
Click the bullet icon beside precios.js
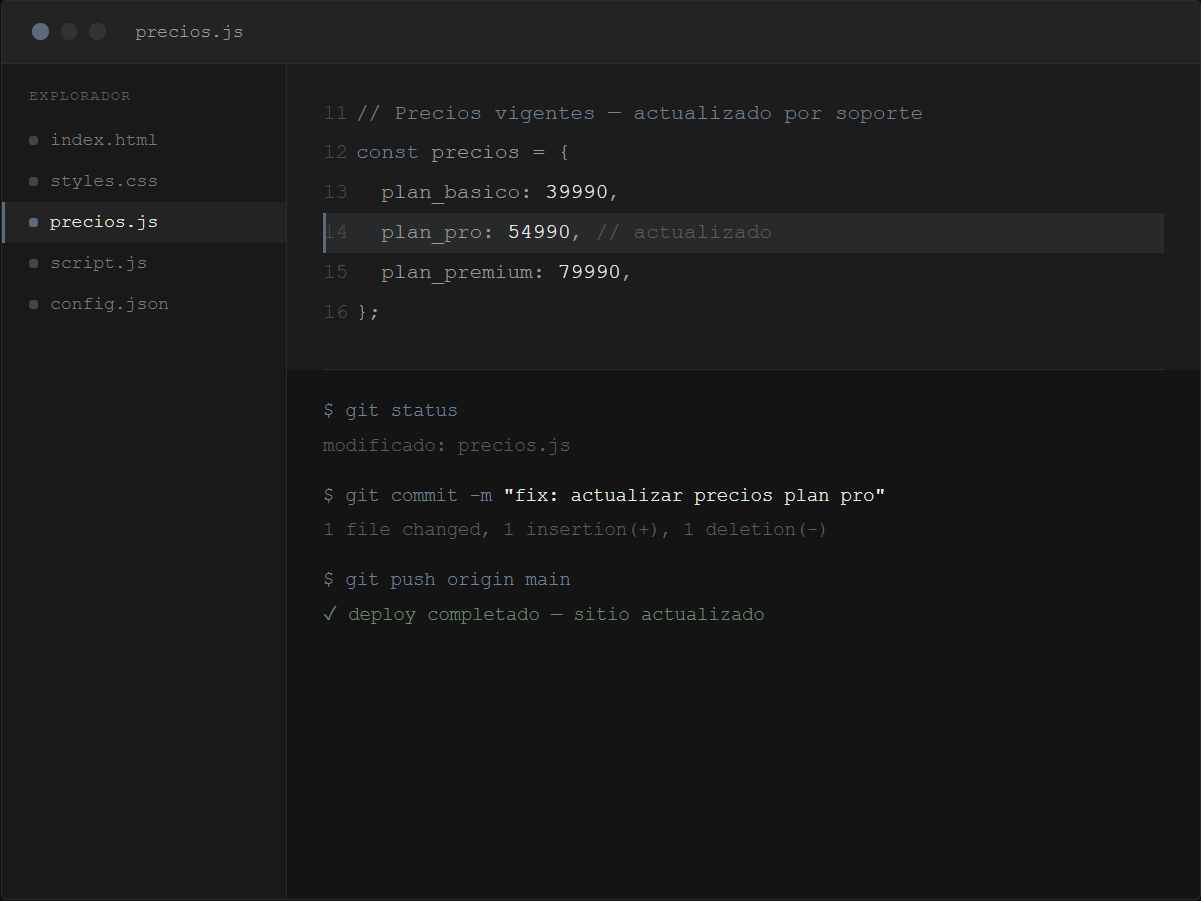tap(34, 223)
